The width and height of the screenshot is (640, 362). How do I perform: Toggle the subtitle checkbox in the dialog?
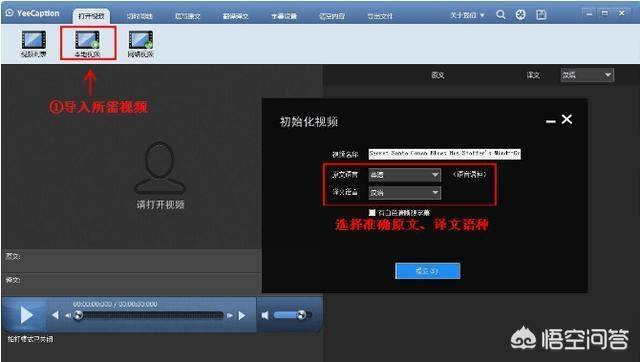(372, 213)
